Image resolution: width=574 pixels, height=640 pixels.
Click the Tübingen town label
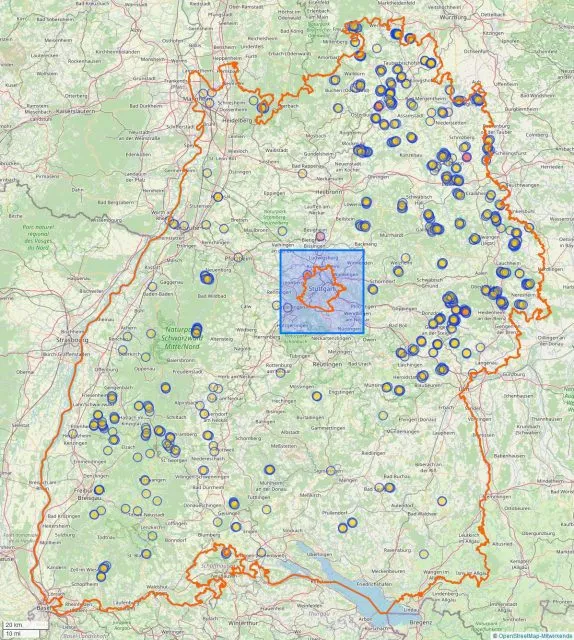click(x=301, y=356)
